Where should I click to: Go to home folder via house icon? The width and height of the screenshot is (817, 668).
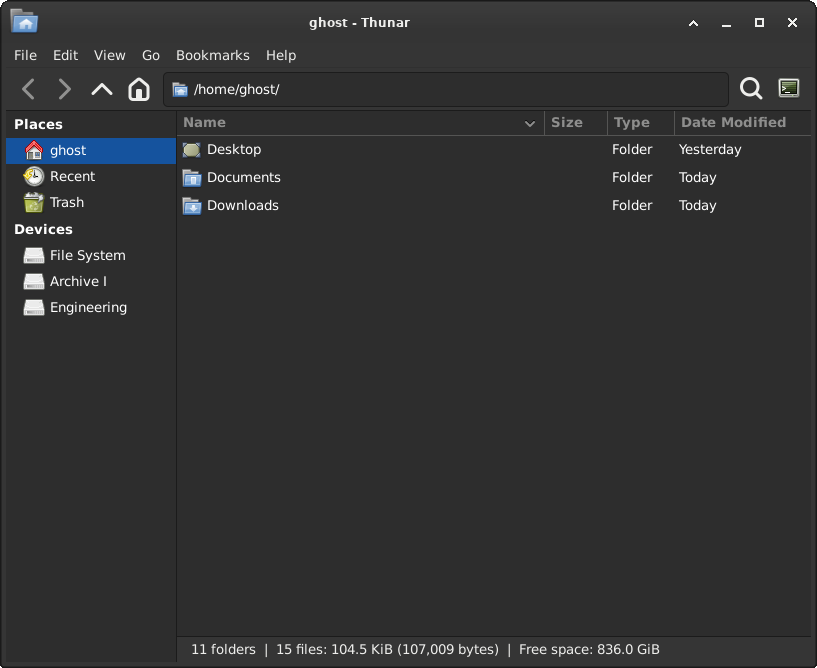[139, 89]
